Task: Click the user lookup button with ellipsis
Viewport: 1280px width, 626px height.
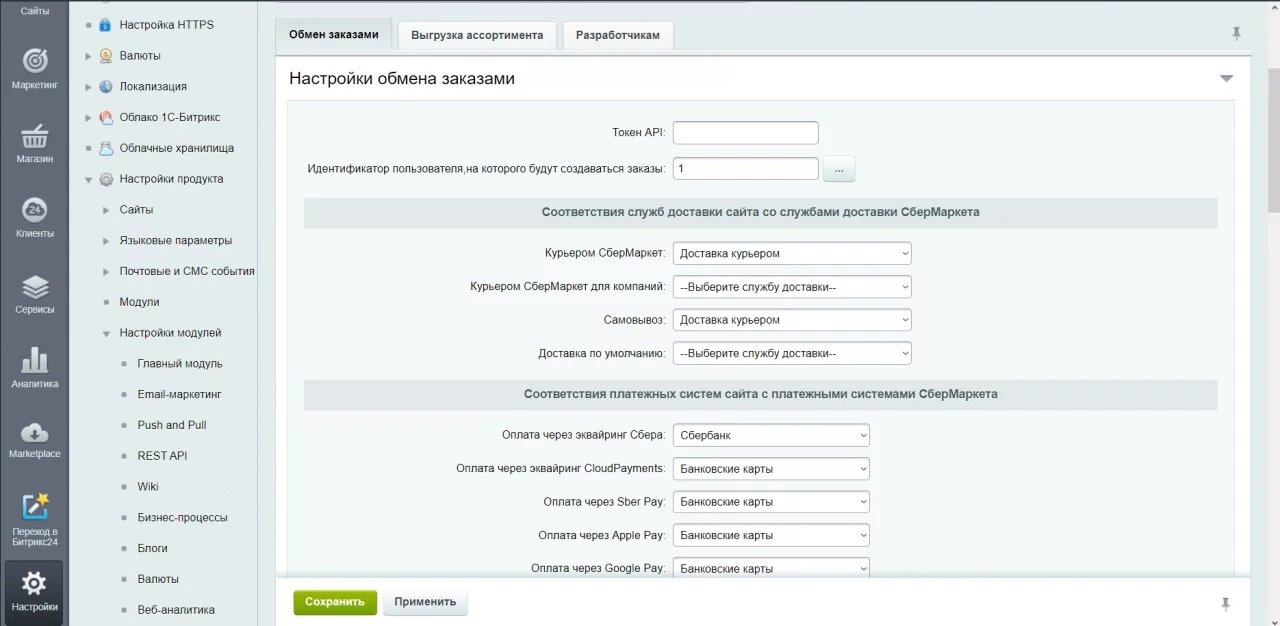Action: coord(839,170)
